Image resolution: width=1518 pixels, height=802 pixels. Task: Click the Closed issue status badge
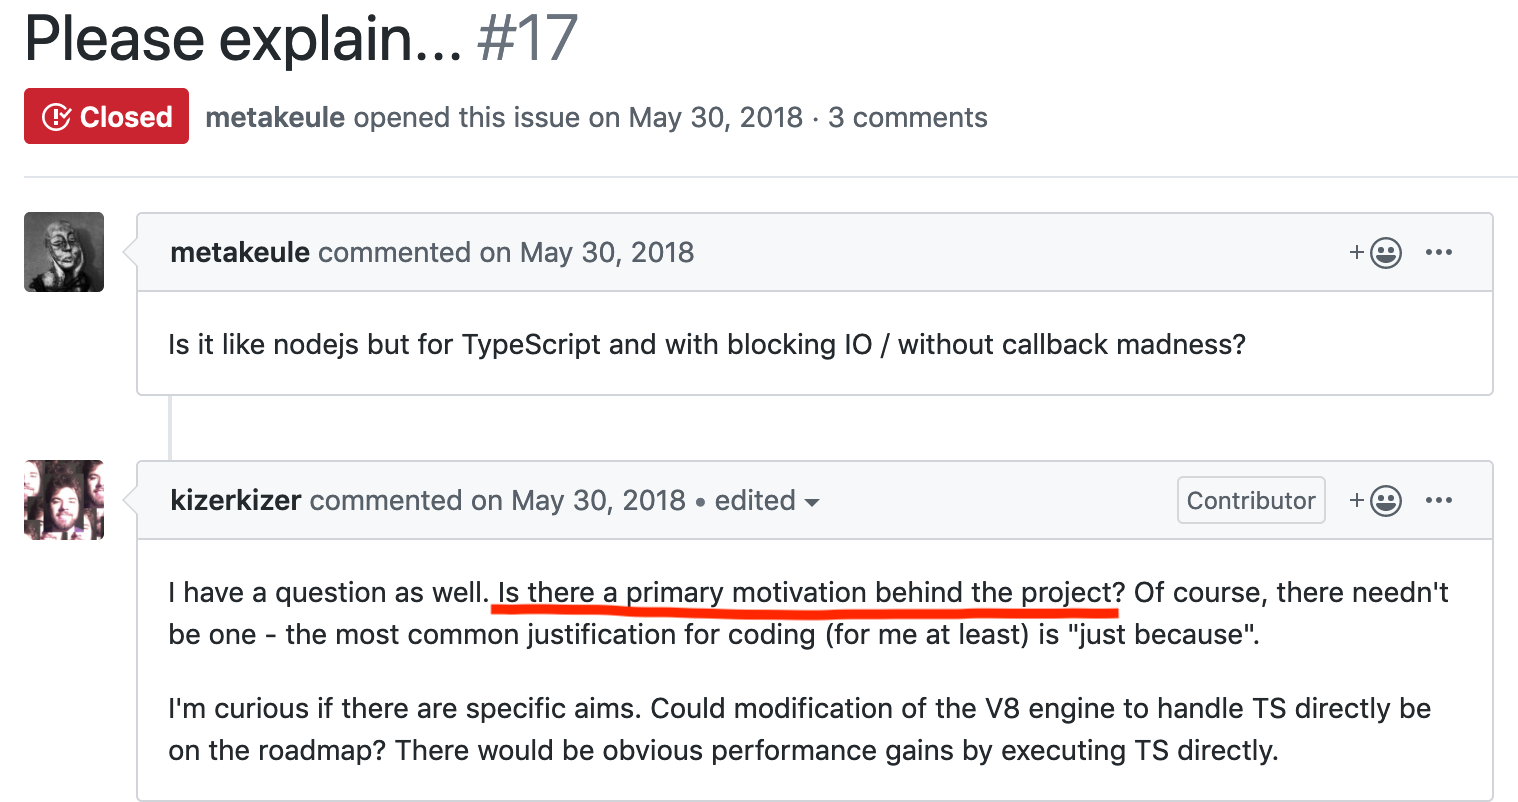coord(106,116)
